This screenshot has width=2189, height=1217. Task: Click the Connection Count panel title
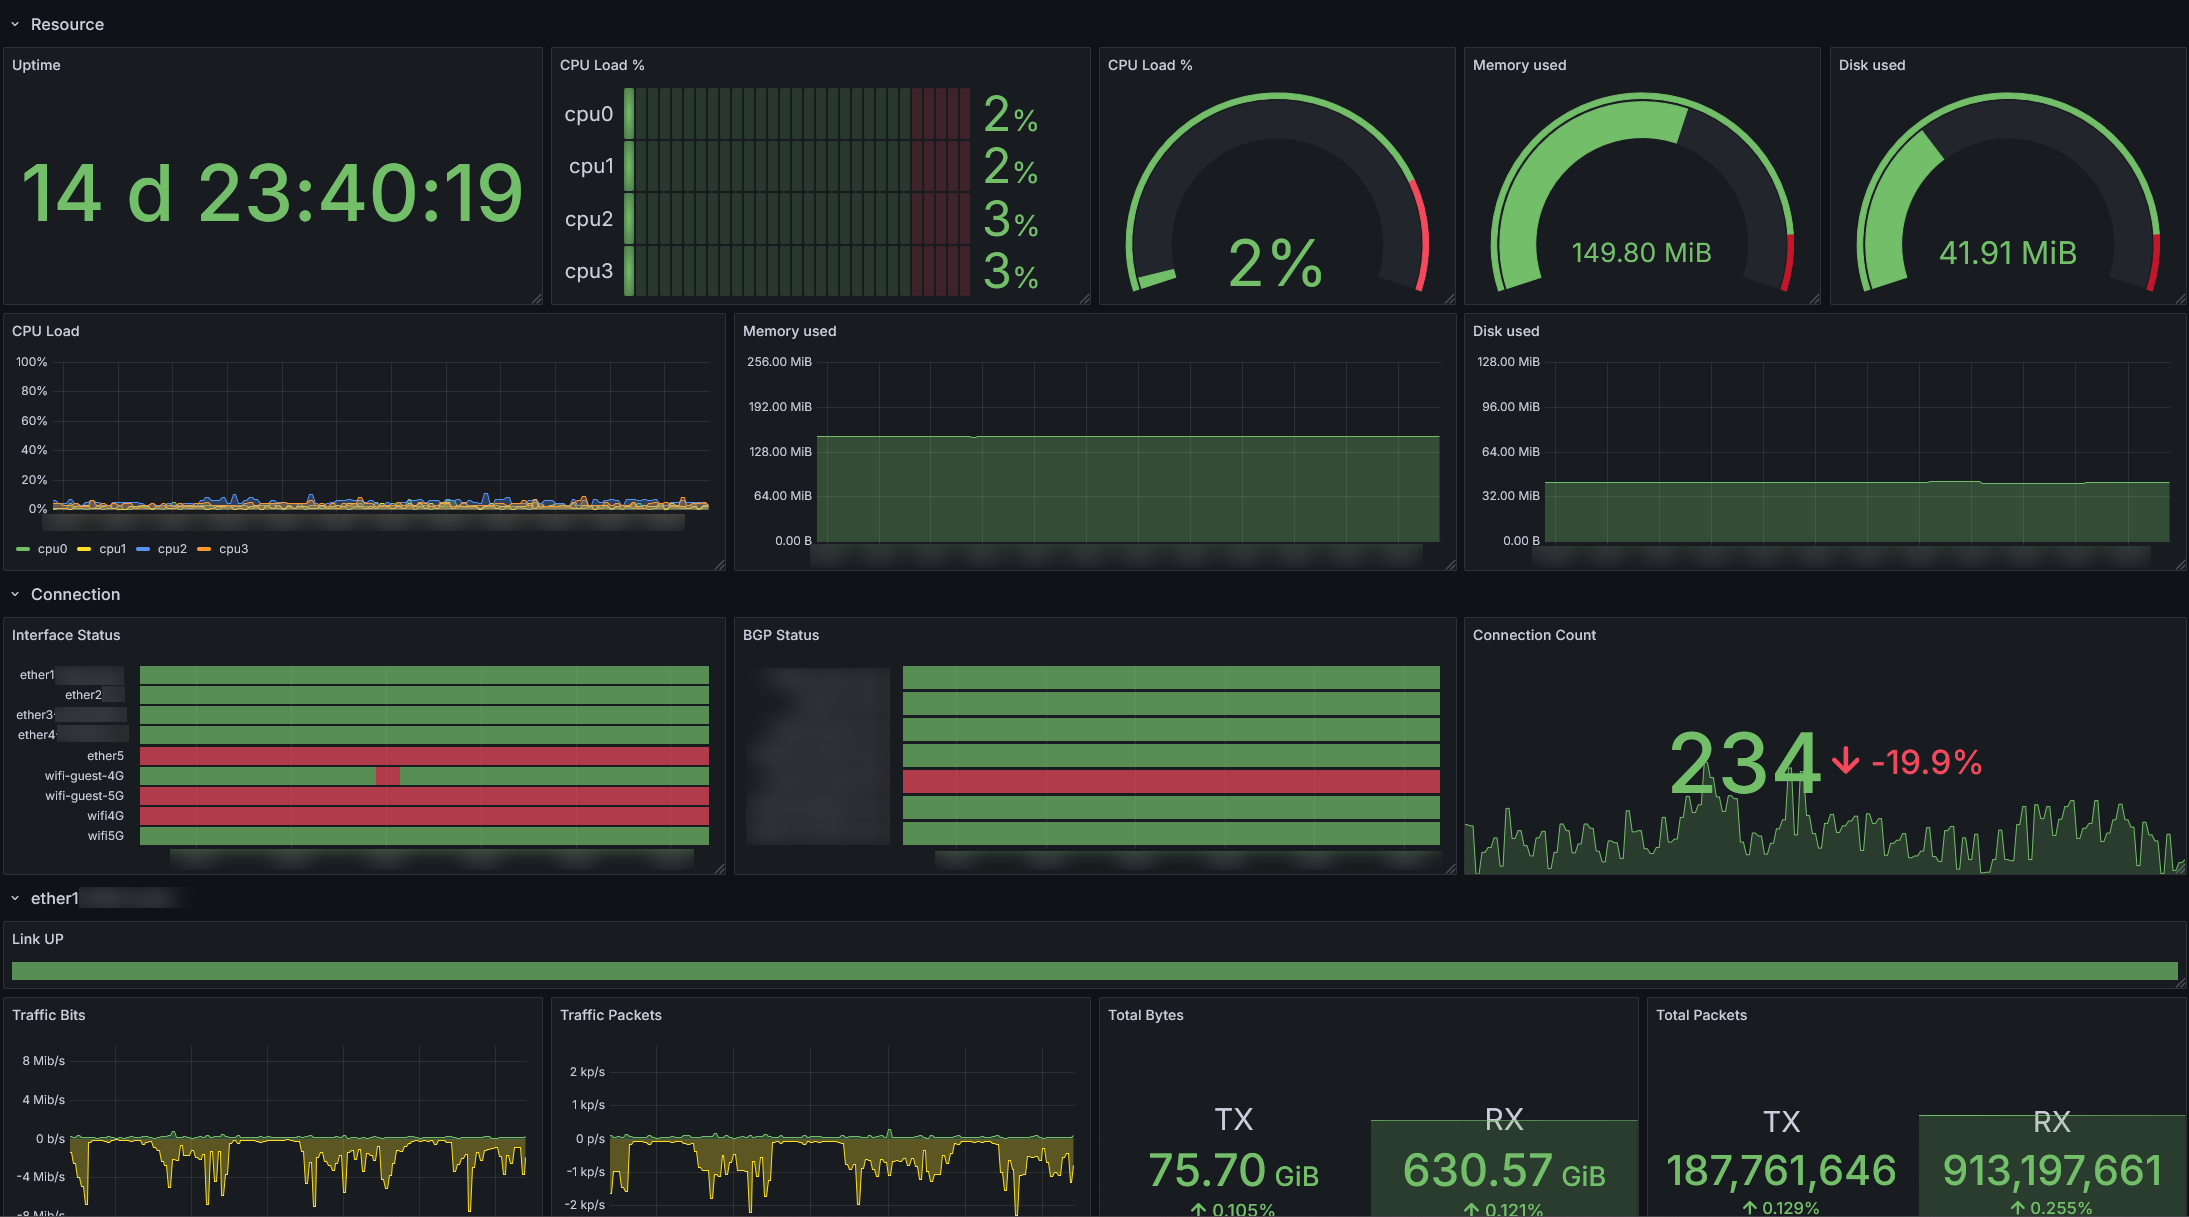(x=1534, y=635)
